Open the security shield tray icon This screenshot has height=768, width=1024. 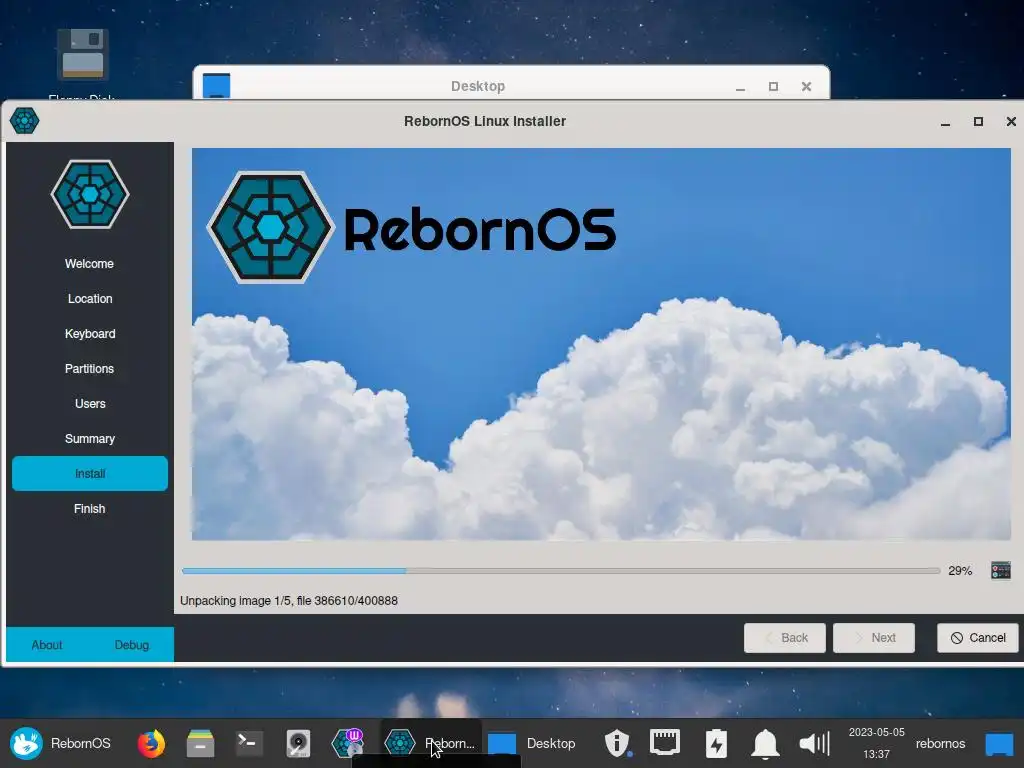[x=616, y=743]
